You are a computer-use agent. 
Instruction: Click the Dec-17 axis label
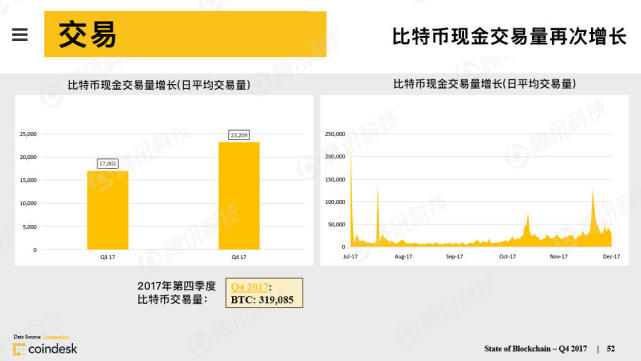611,257
